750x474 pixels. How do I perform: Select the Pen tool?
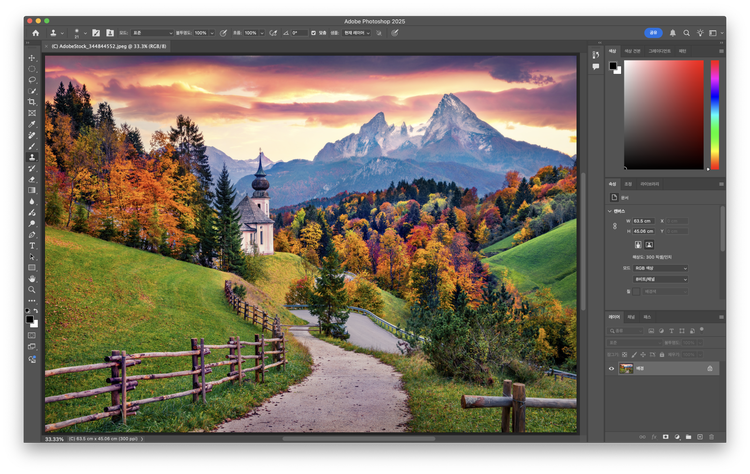click(32, 235)
